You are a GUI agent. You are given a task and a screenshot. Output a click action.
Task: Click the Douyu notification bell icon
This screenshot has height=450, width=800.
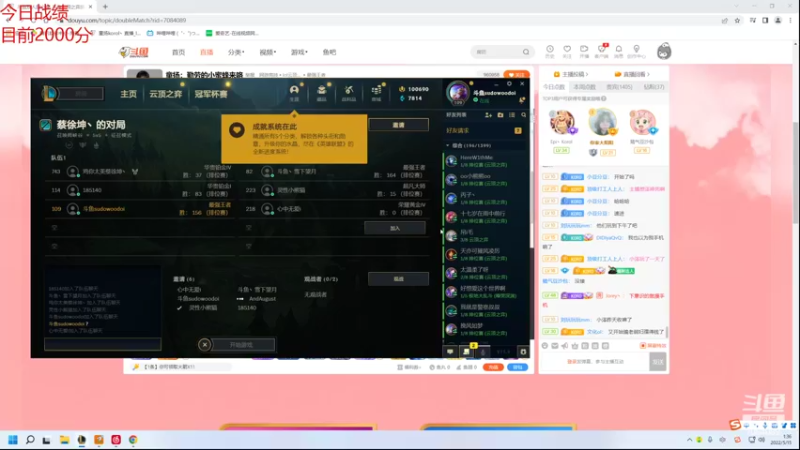pyautogui.click(x=618, y=51)
